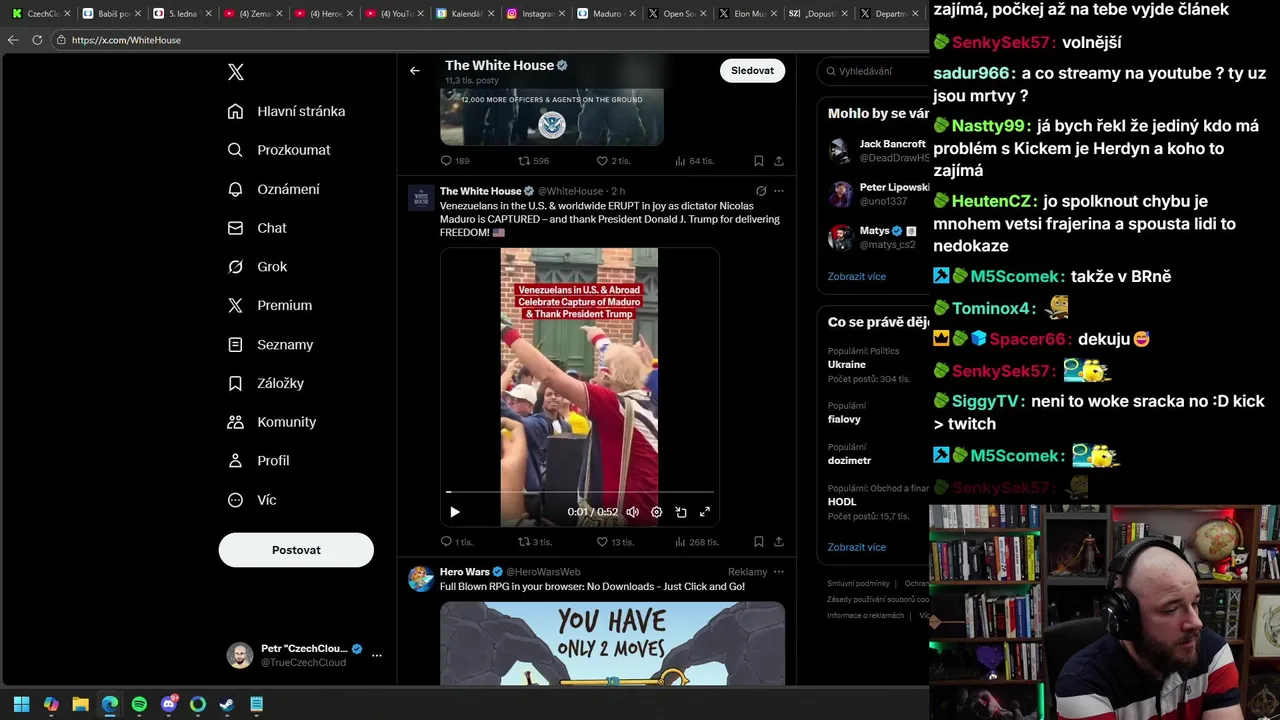This screenshot has width=1280, height=720.
Task: Like the Maduro post (13 tis.)
Action: coord(615,542)
